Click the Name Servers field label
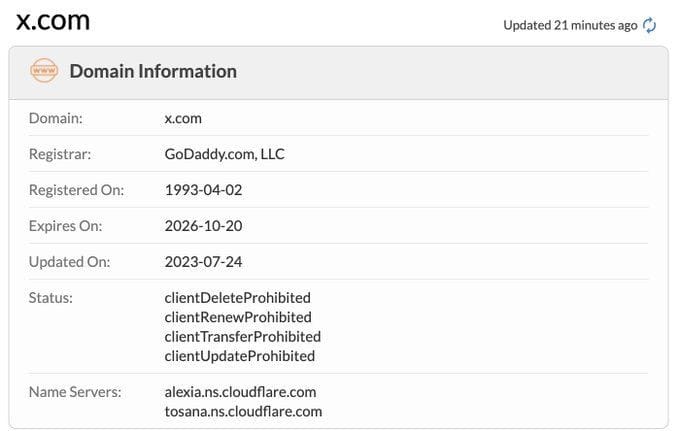The width and height of the screenshot is (680, 431). [x=75, y=391]
